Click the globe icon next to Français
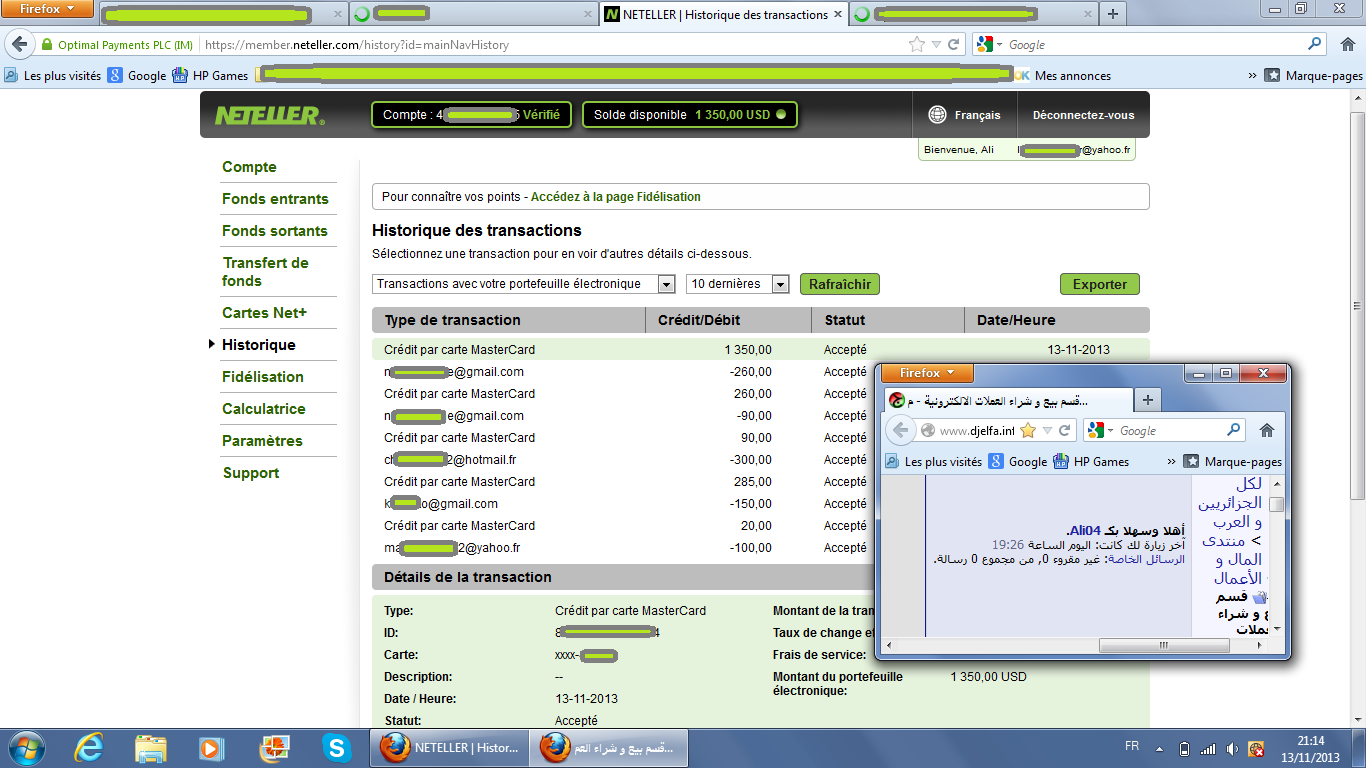The image size is (1366, 768). coord(937,115)
